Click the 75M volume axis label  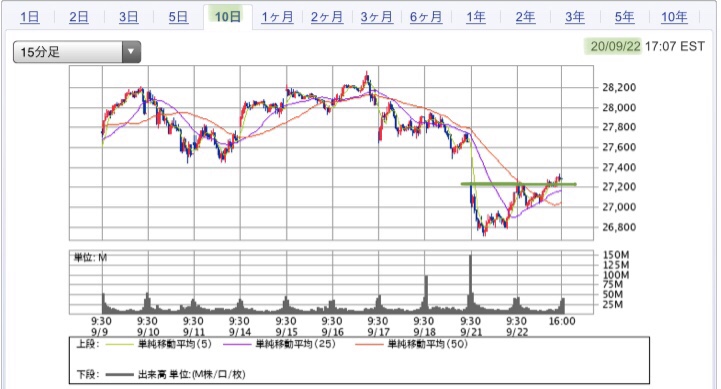coord(612,284)
